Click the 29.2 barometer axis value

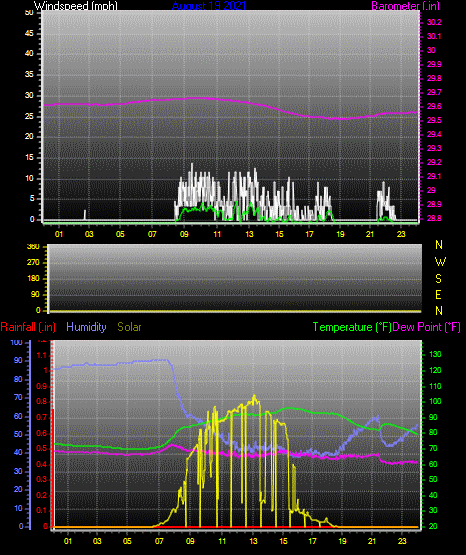pos(434,162)
